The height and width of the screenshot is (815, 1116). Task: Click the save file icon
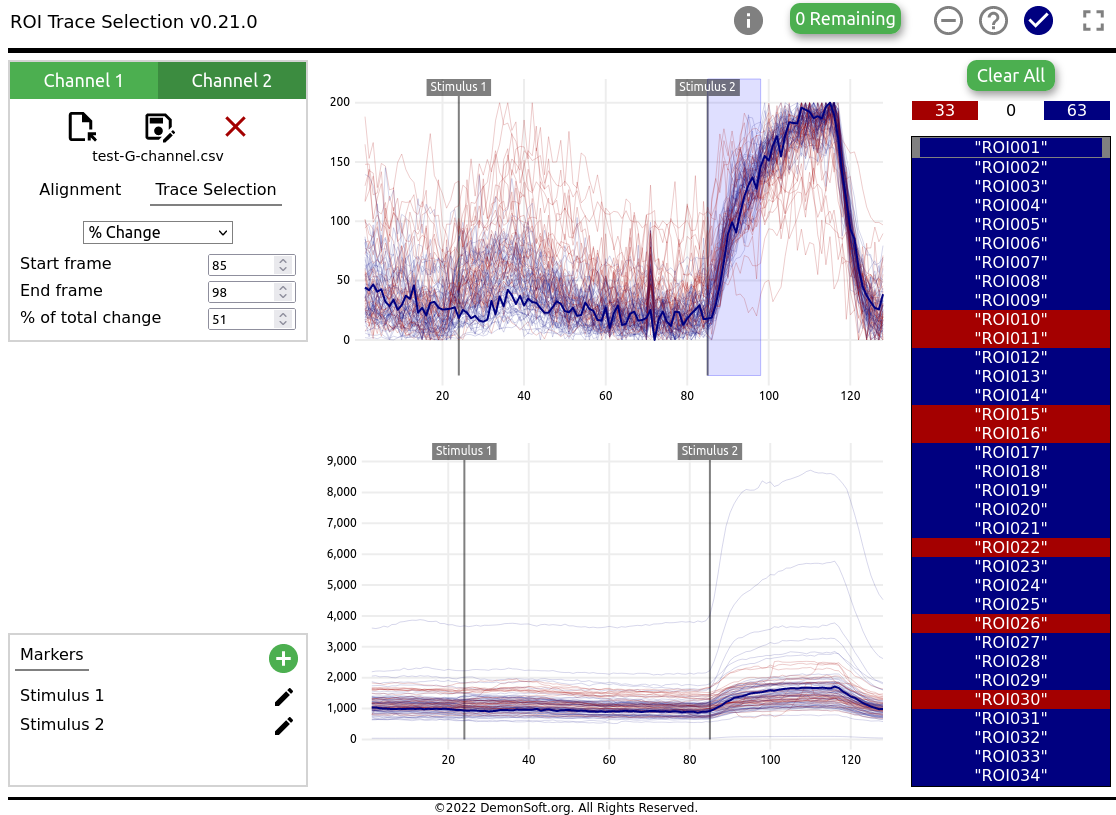(159, 127)
